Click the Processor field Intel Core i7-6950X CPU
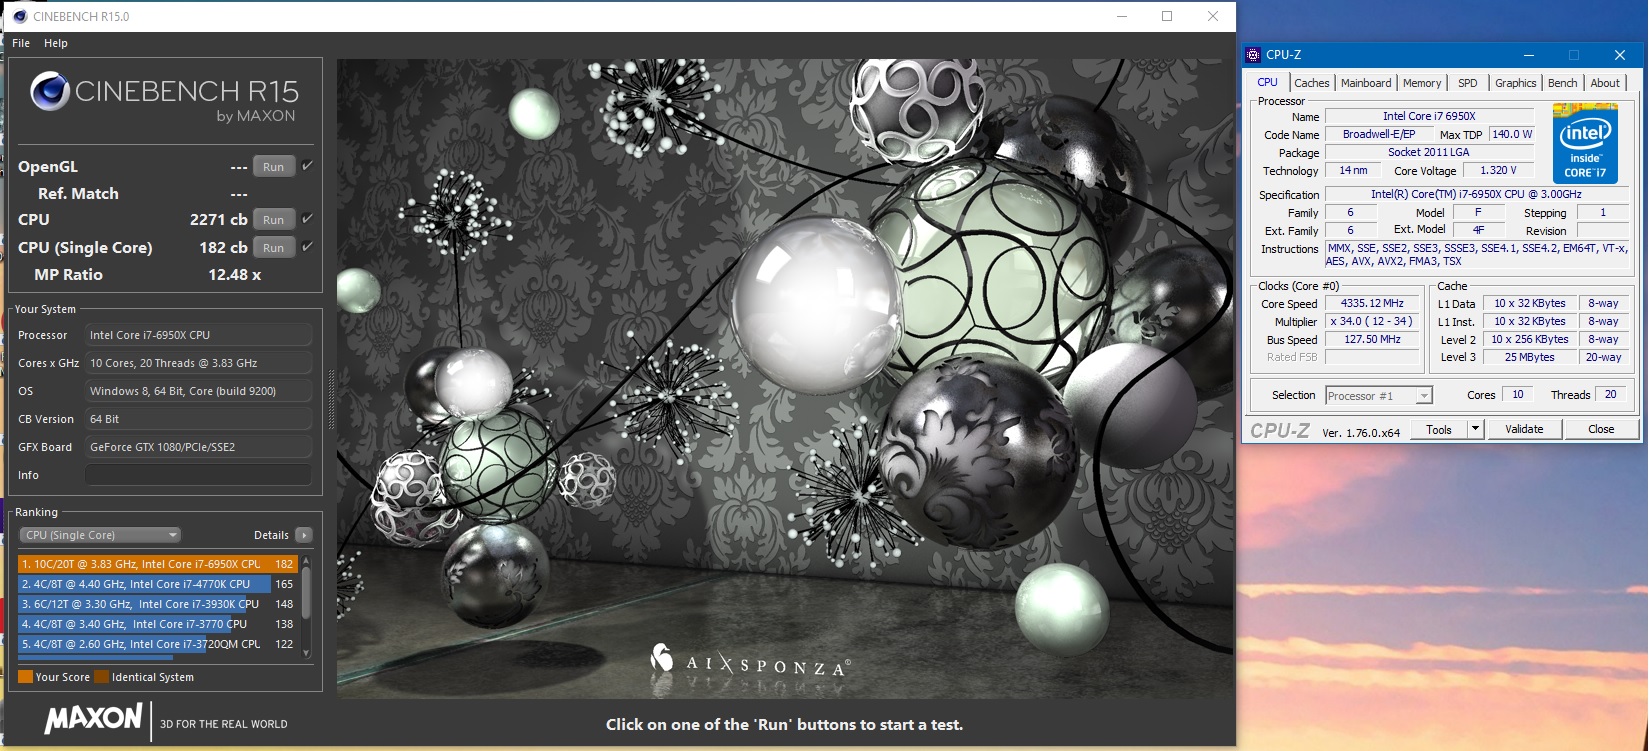The width and height of the screenshot is (1649, 751). tap(198, 335)
